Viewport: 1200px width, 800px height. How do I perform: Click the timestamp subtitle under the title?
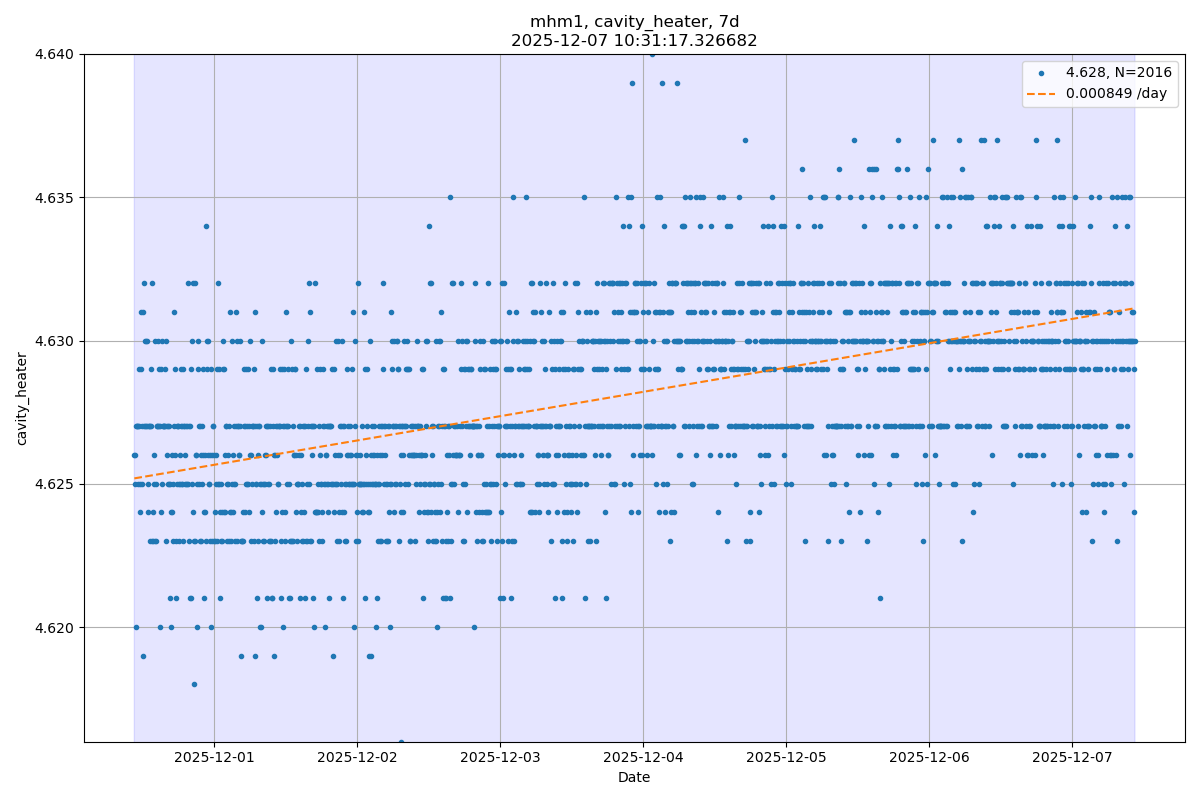tap(634, 41)
